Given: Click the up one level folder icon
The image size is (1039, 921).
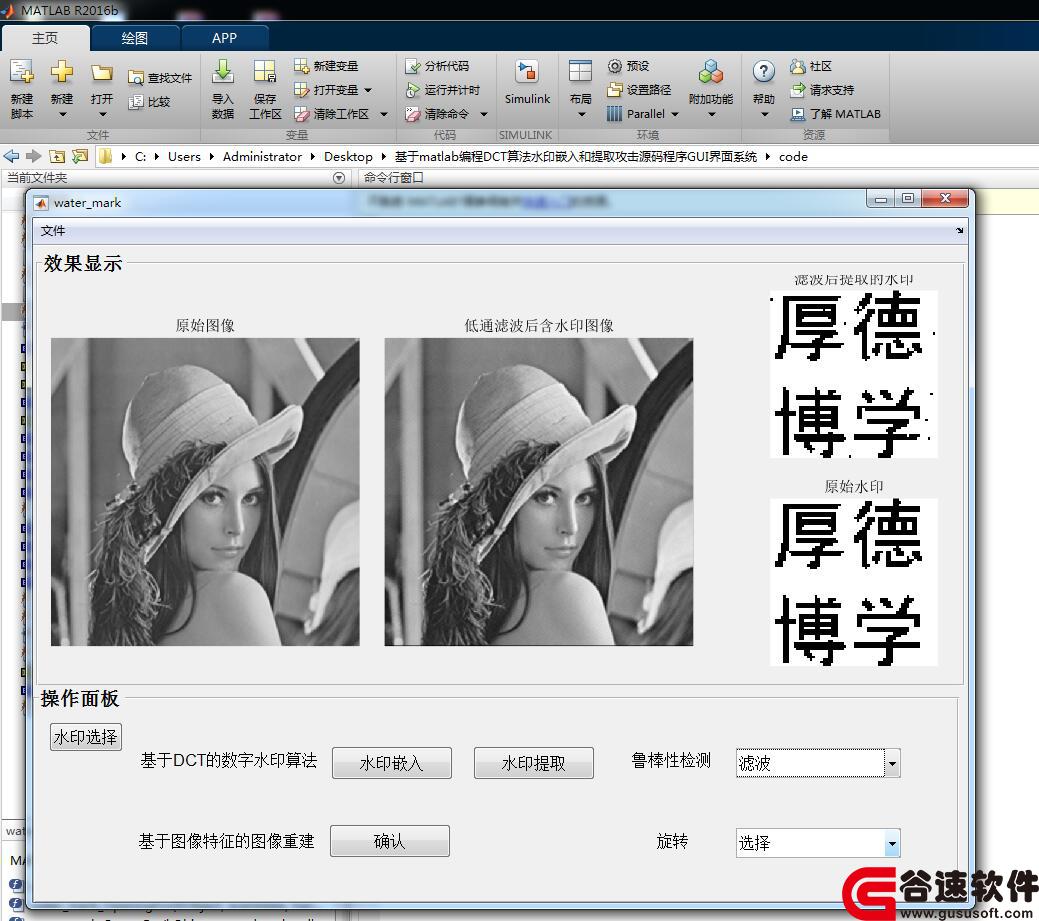Looking at the screenshot, I should click(x=57, y=156).
